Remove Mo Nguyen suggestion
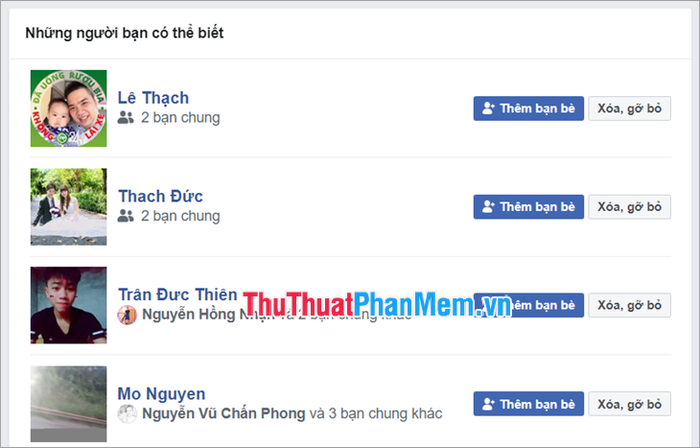700x448 pixels. click(x=629, y=404)
